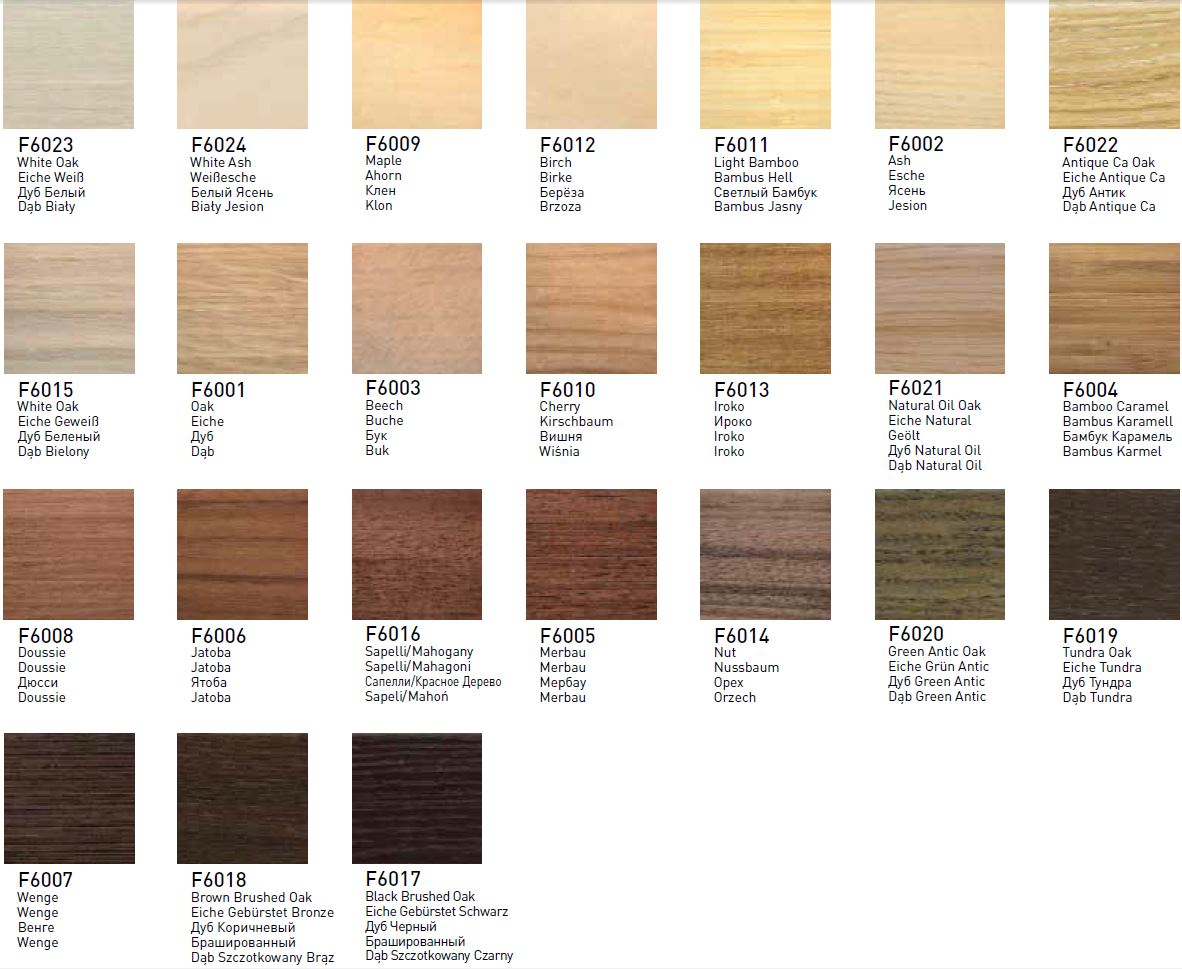Click the F6001 Oak wood swatch
1182x969 pixels.
(242, 308)
